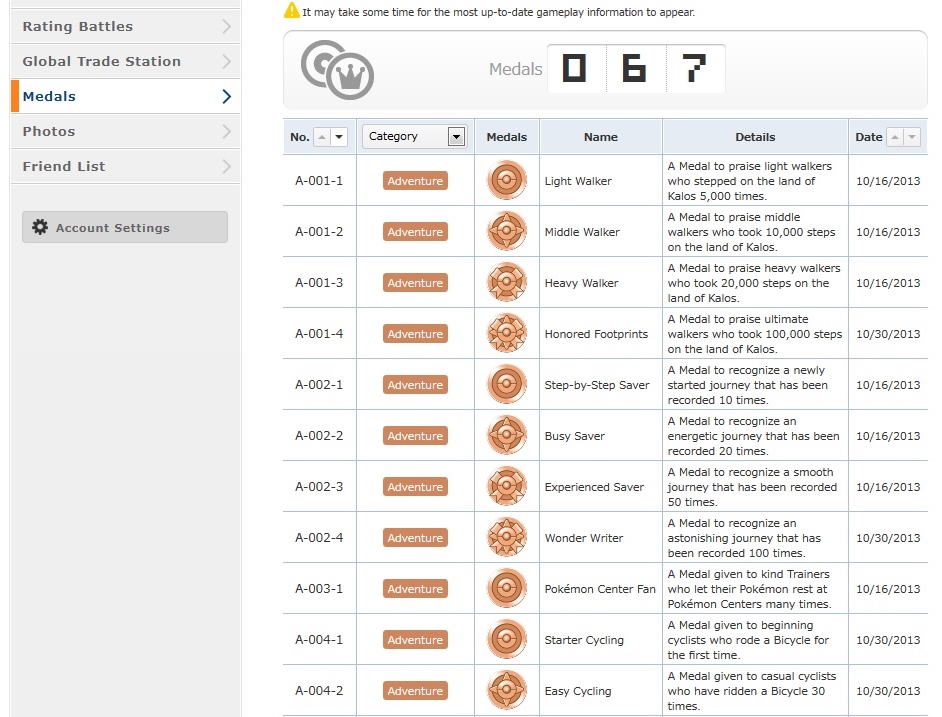Sort the No. column ascending
This screenshot has height=717, width=942.
pyautogui.click(x=322, y=137)
